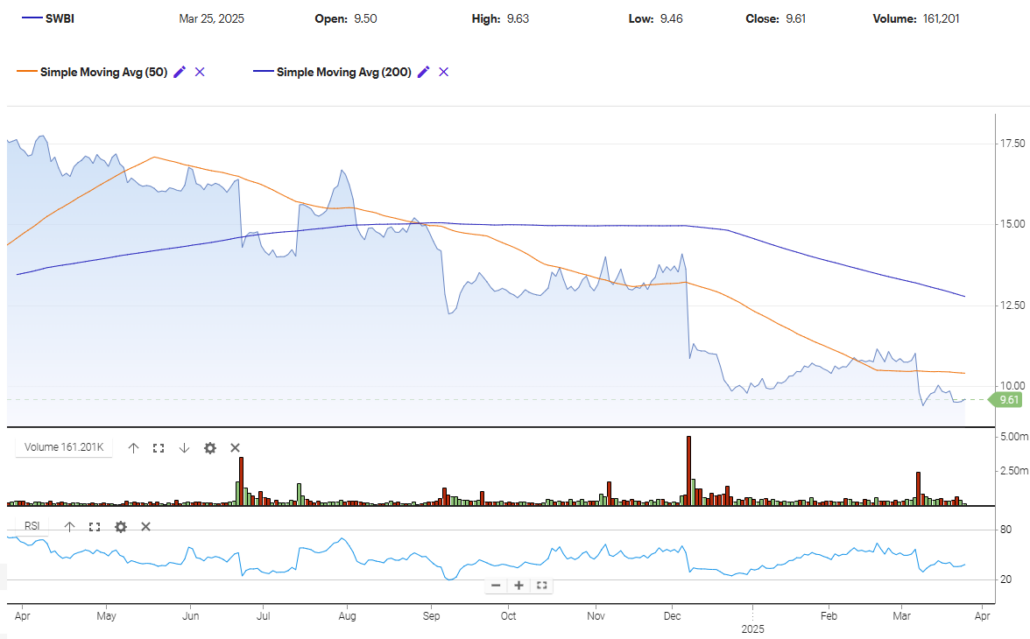Viewport: 1030px width, 639px height.
Task: Edit the Simple Moving Avg (50) indicator
Action: [179, 72]
